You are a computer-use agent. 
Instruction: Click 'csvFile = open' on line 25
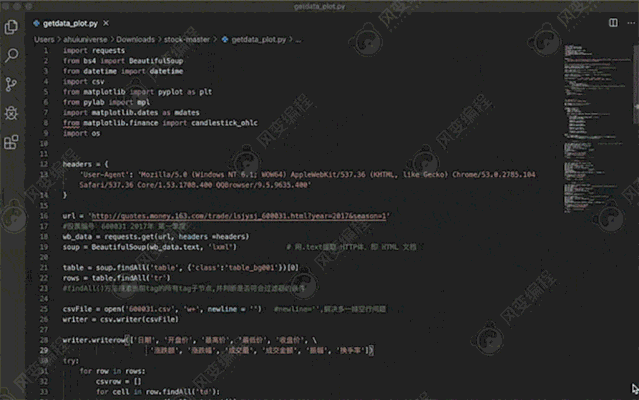[x=92, y=309]
